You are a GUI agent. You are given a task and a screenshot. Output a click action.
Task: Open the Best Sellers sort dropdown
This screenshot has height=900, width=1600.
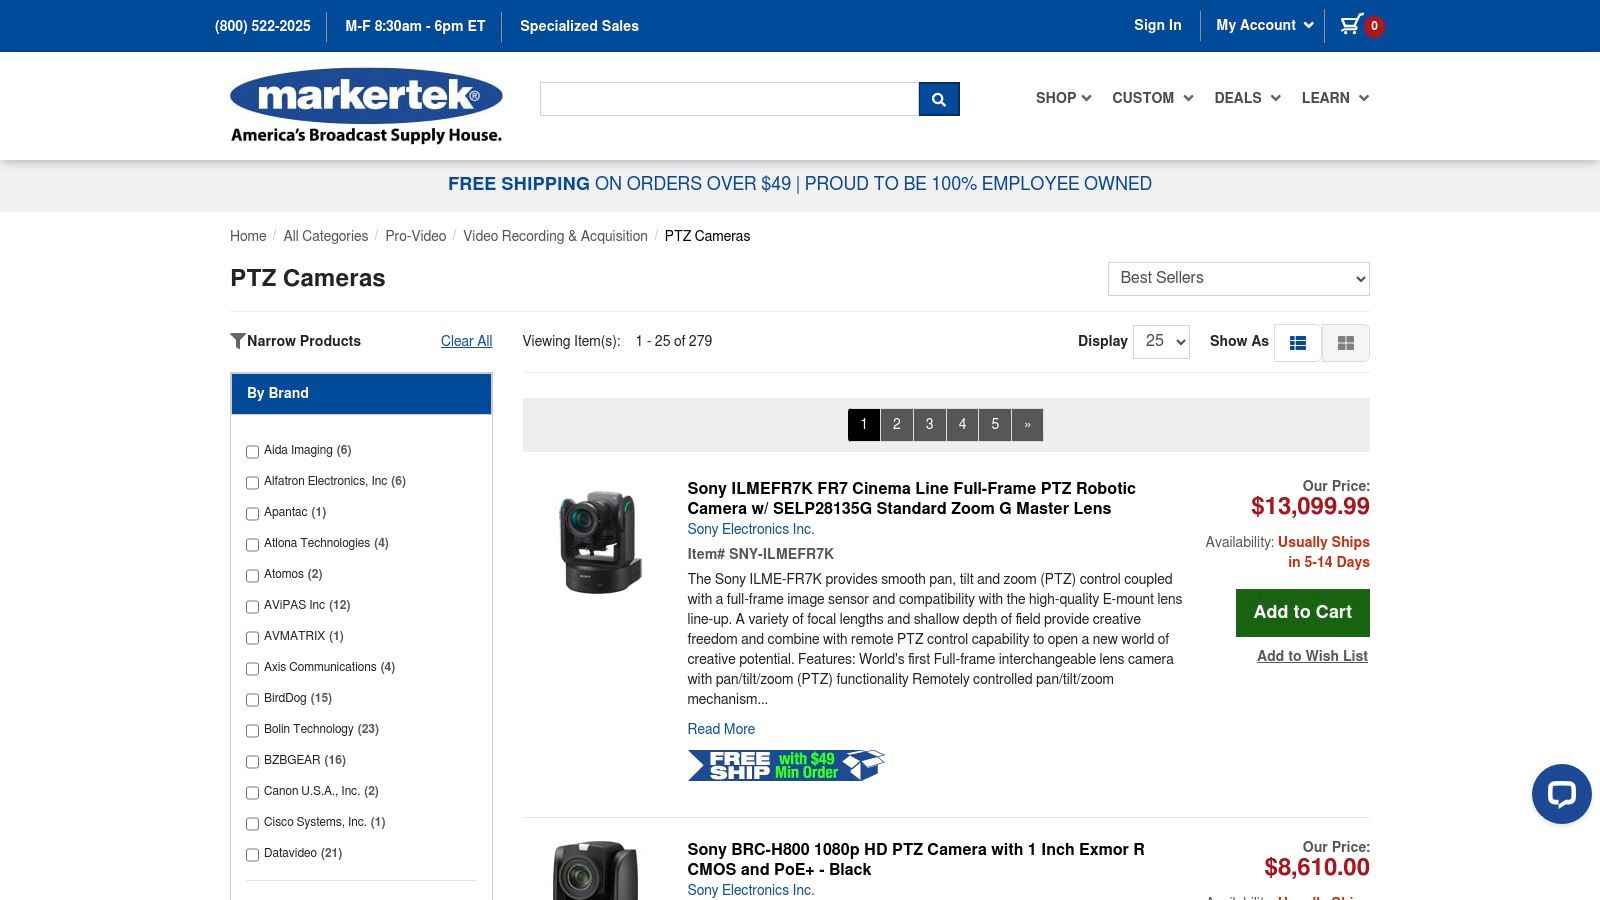1238,279
